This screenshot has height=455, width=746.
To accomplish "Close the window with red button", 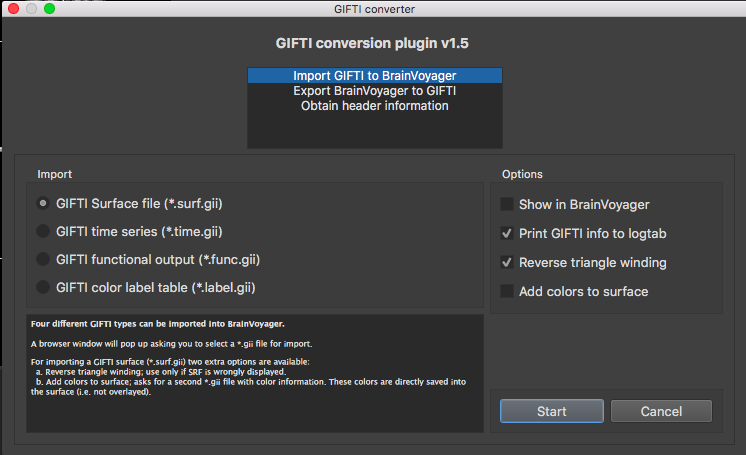I will click(13, 9).
